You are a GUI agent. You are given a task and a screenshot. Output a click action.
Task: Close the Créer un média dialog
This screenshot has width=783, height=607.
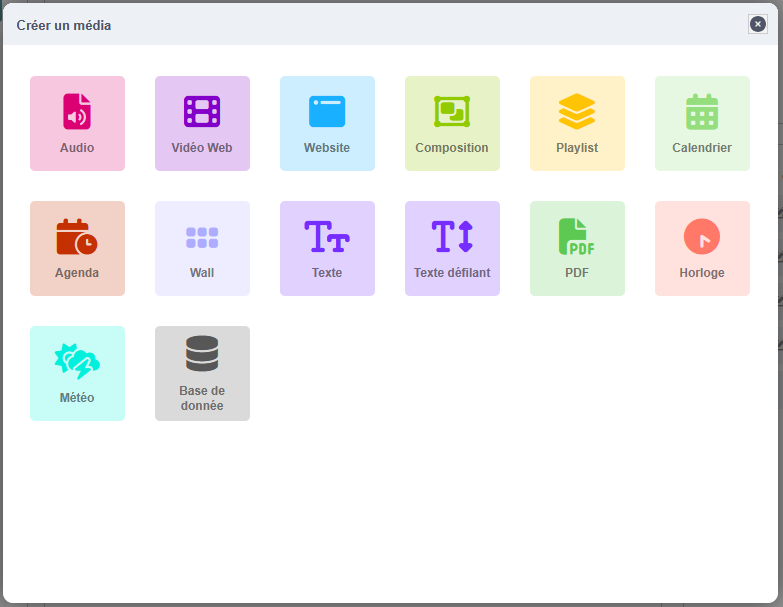pos(758,24)
